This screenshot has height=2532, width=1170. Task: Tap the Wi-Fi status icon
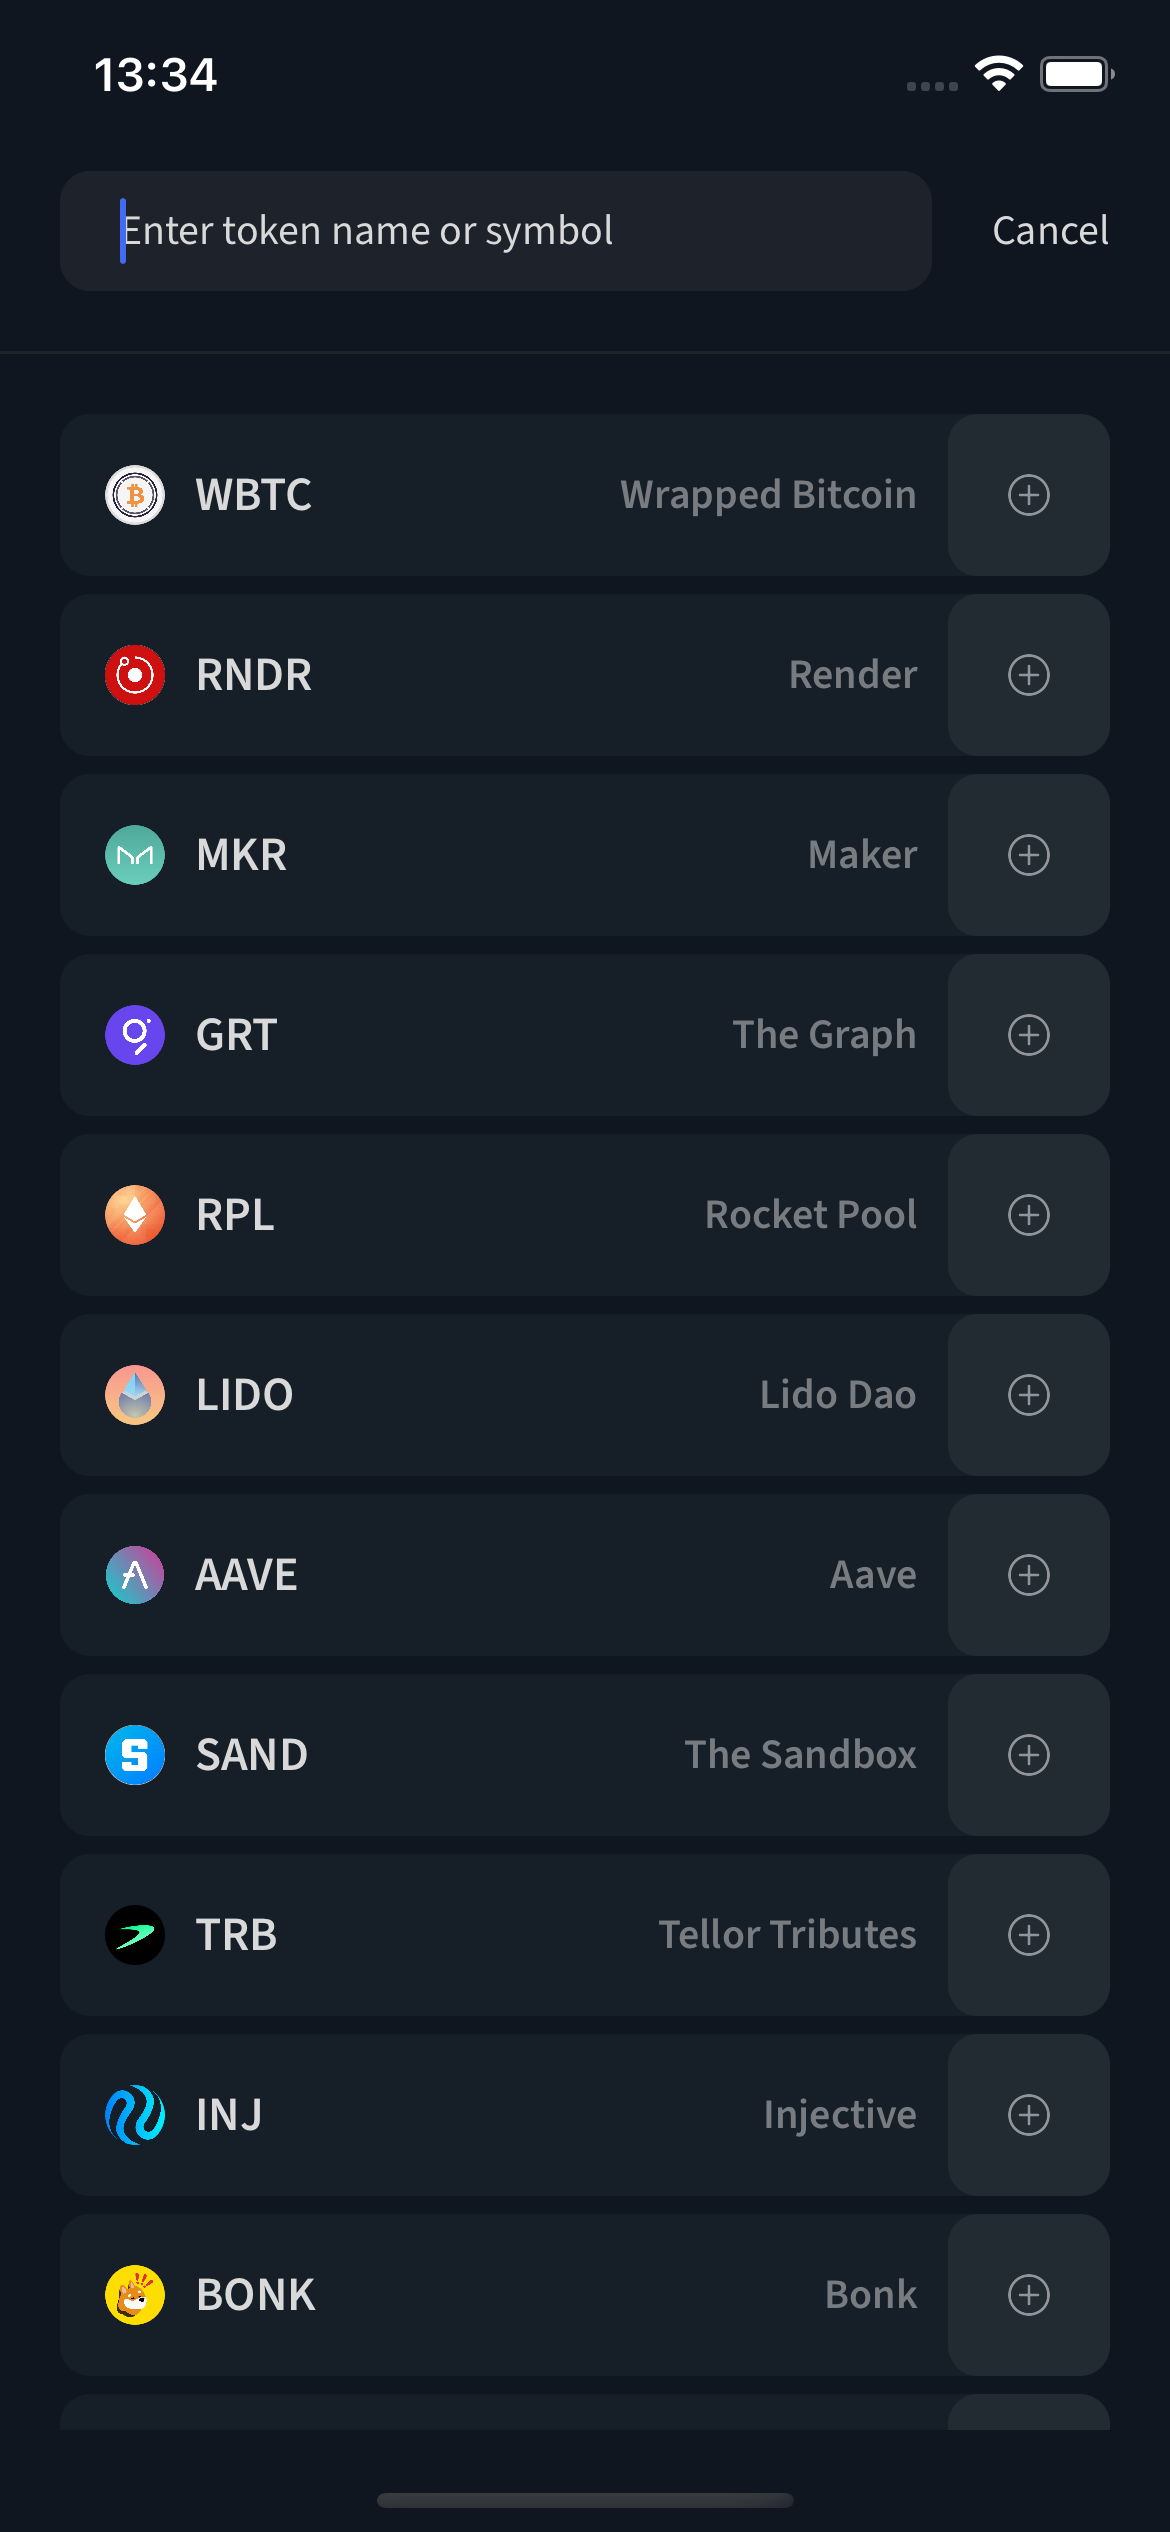tap(998, 74)
